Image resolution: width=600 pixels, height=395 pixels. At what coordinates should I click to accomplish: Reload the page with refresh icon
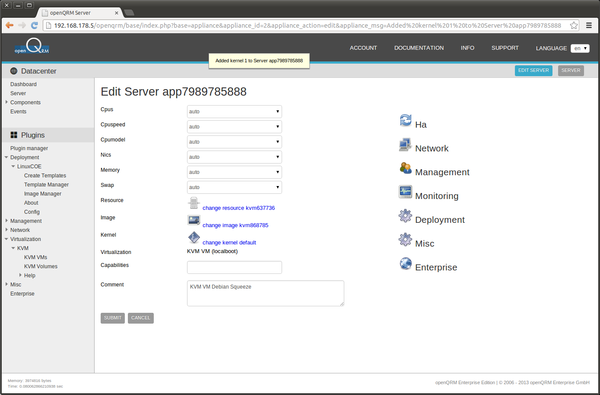pyautogui.click(x=34, y=25)
